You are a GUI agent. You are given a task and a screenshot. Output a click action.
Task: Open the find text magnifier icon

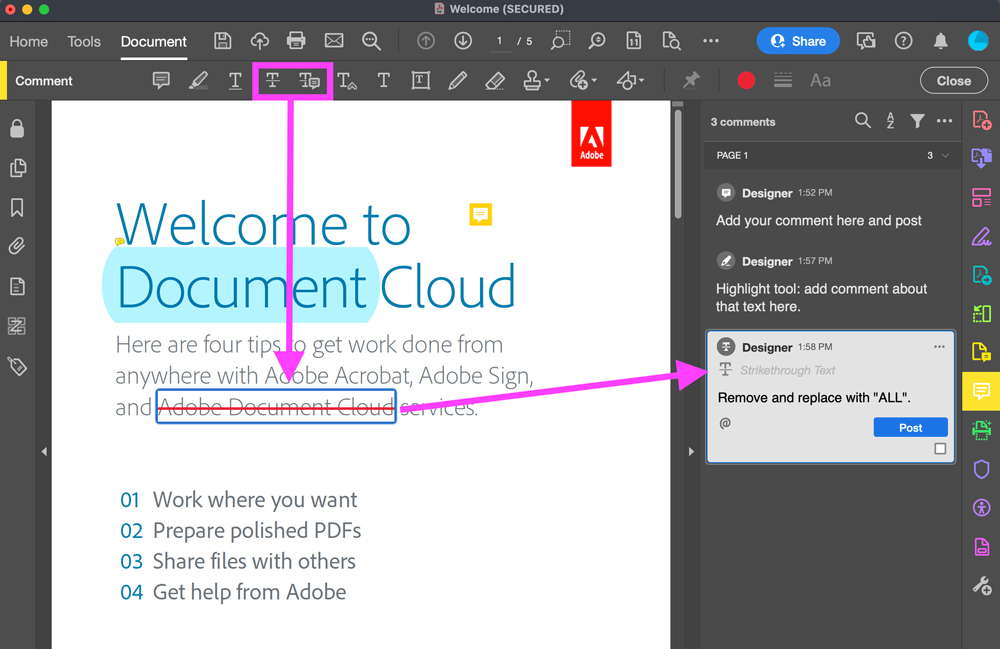[x=371, y=41]
